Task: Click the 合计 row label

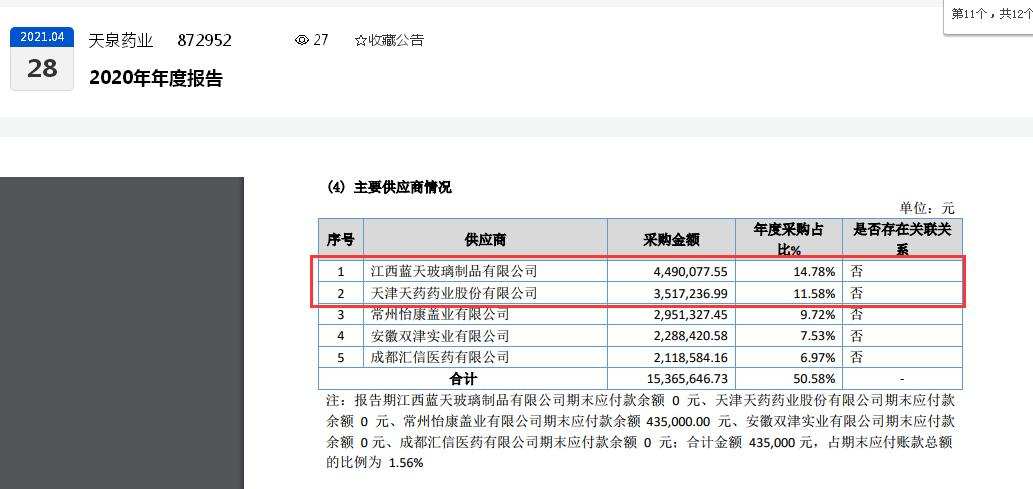Action: tap(462, 379)
